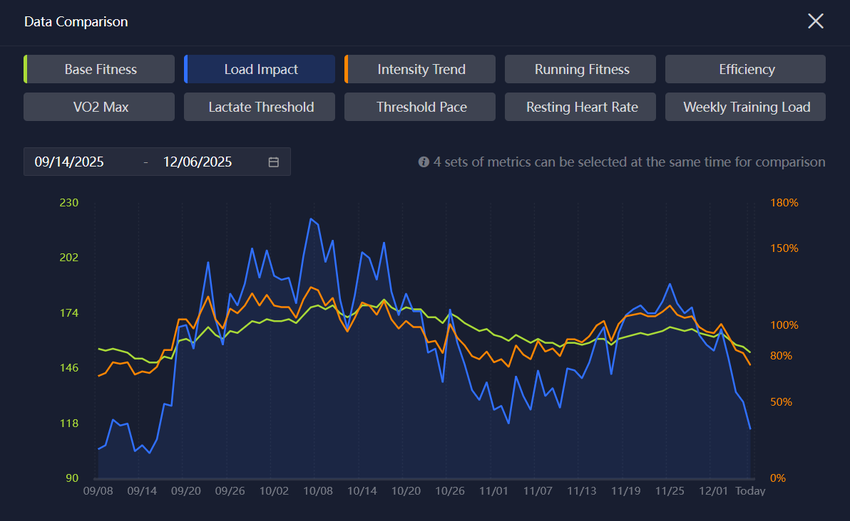This screenshot has width=850, height=521.
Task: Toggle the Intensity Trend metric
Action: (x=421, y=69)
